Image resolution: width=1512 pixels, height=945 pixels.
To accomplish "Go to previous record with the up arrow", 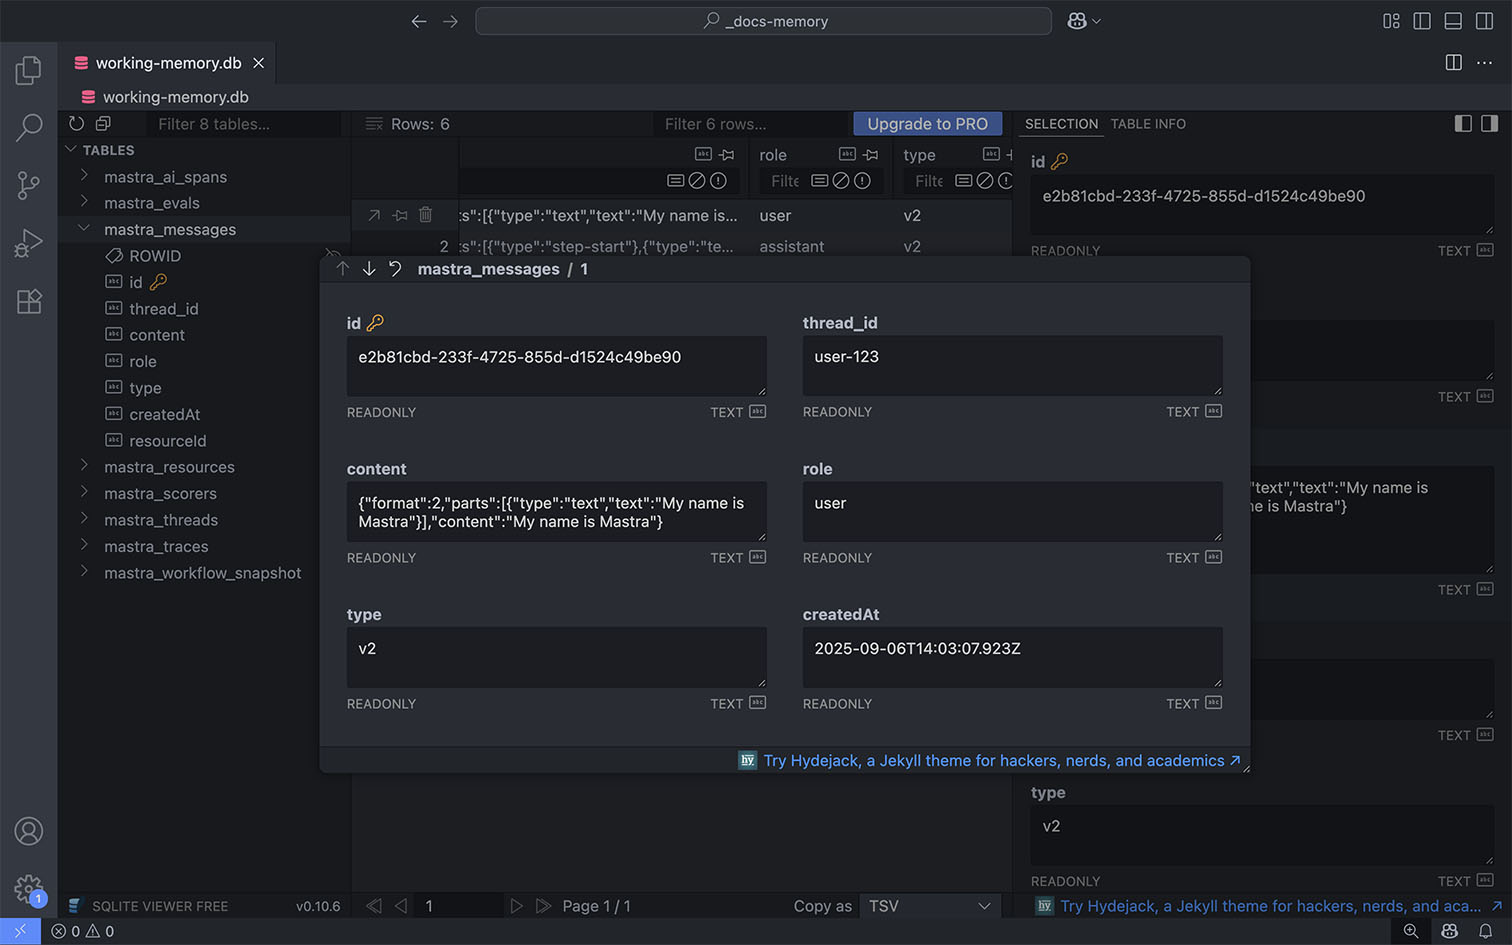I will (x=342, y=268).
